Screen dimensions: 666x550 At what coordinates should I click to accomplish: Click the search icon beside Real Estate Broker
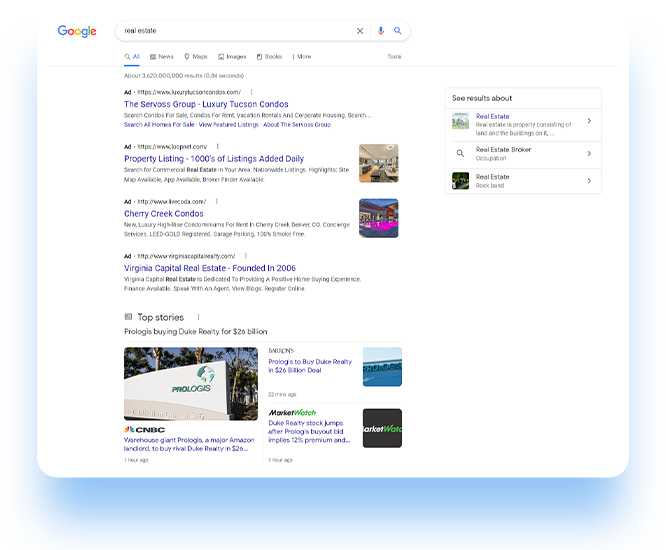460,153
